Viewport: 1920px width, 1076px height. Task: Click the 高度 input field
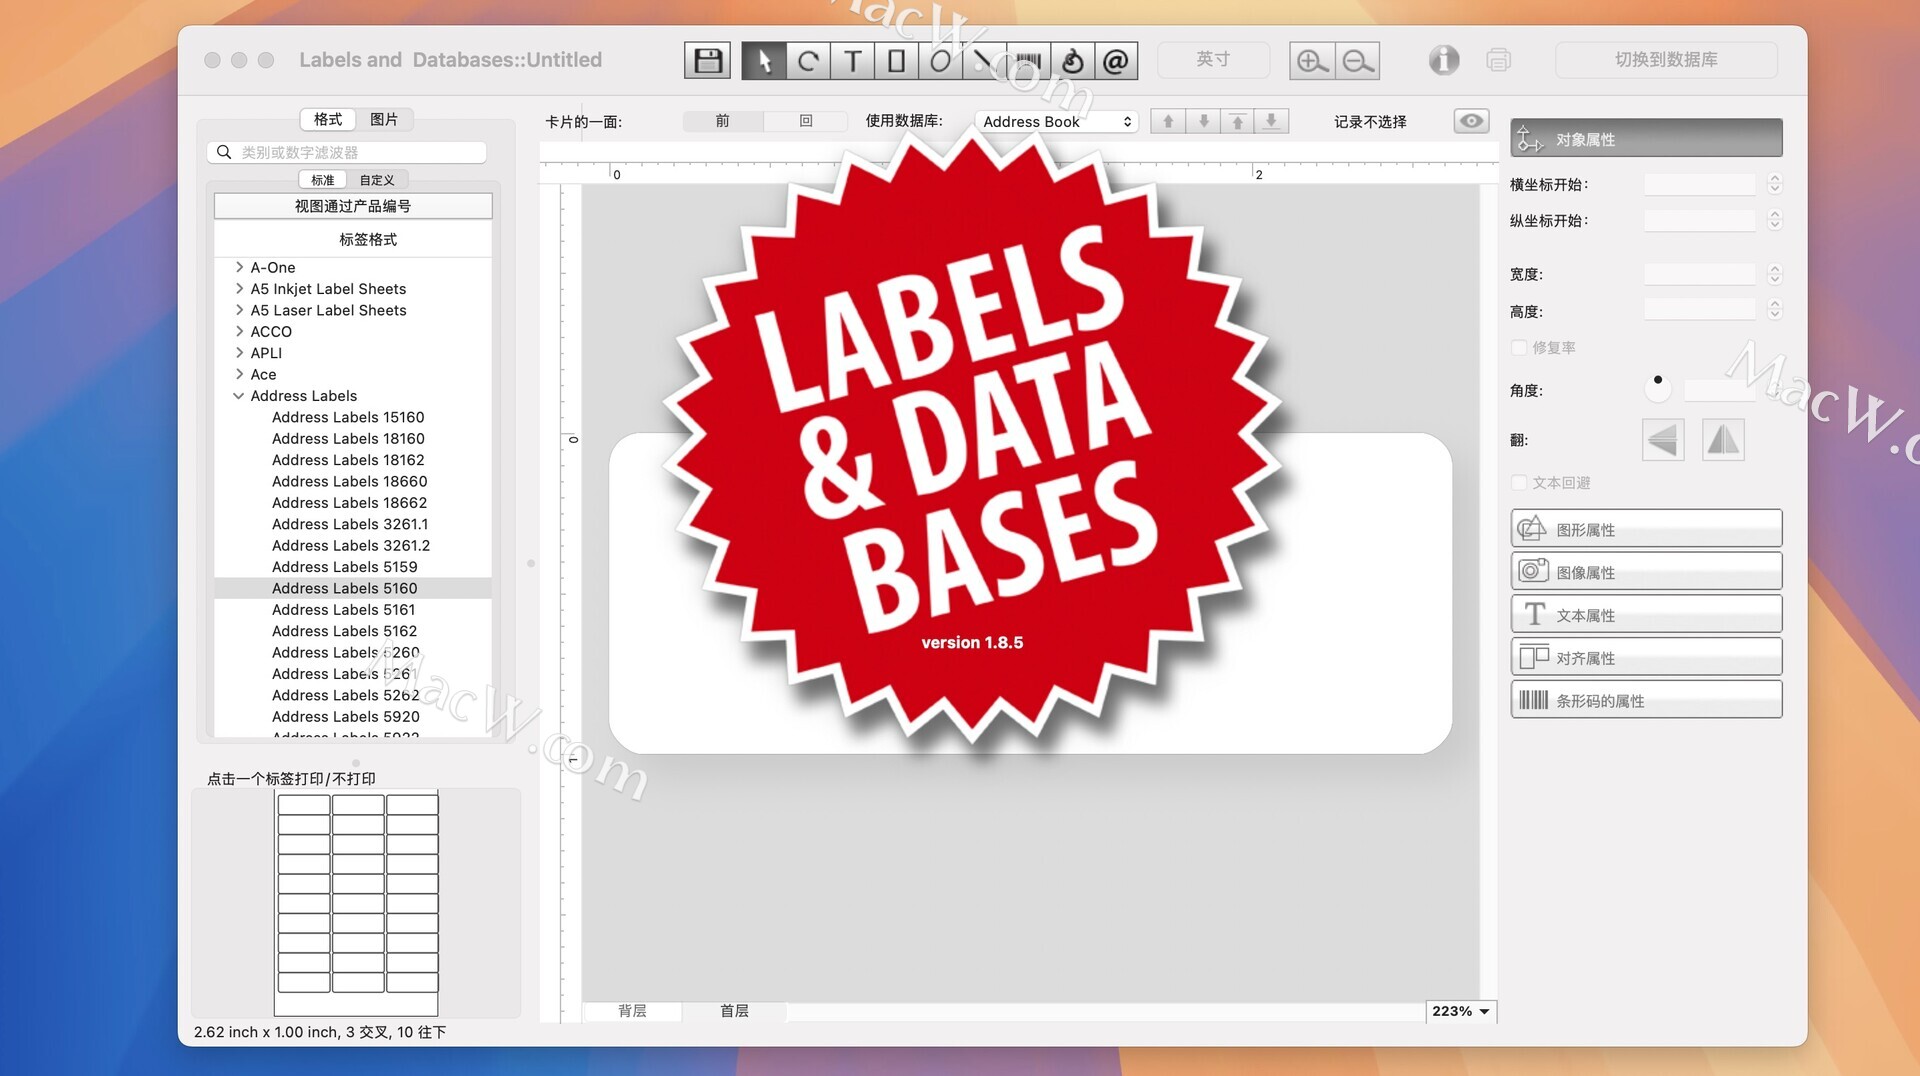point(1700,310)
